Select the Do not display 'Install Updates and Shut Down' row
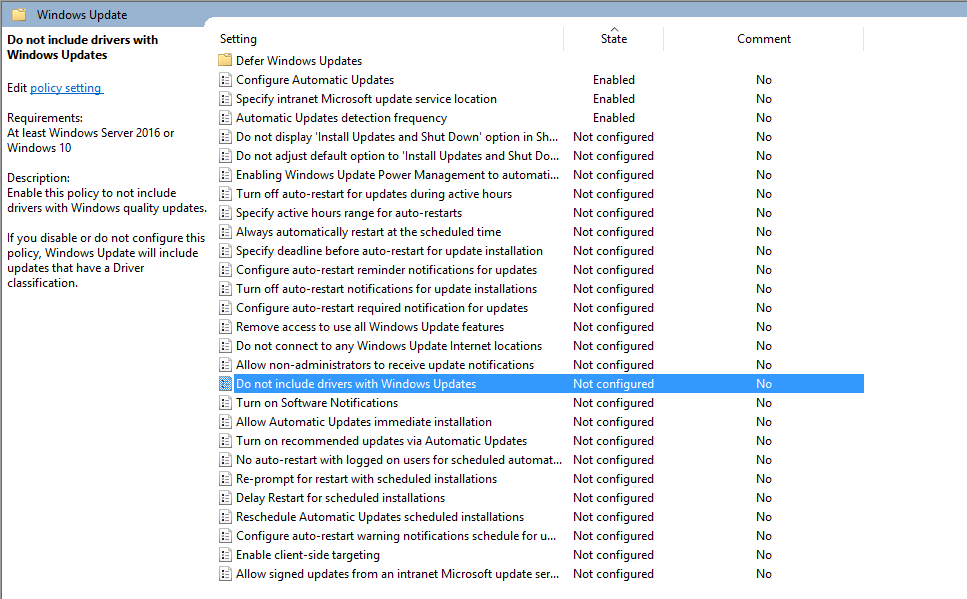This screenshot has height=599, width=967. click(x=397, y=137)
